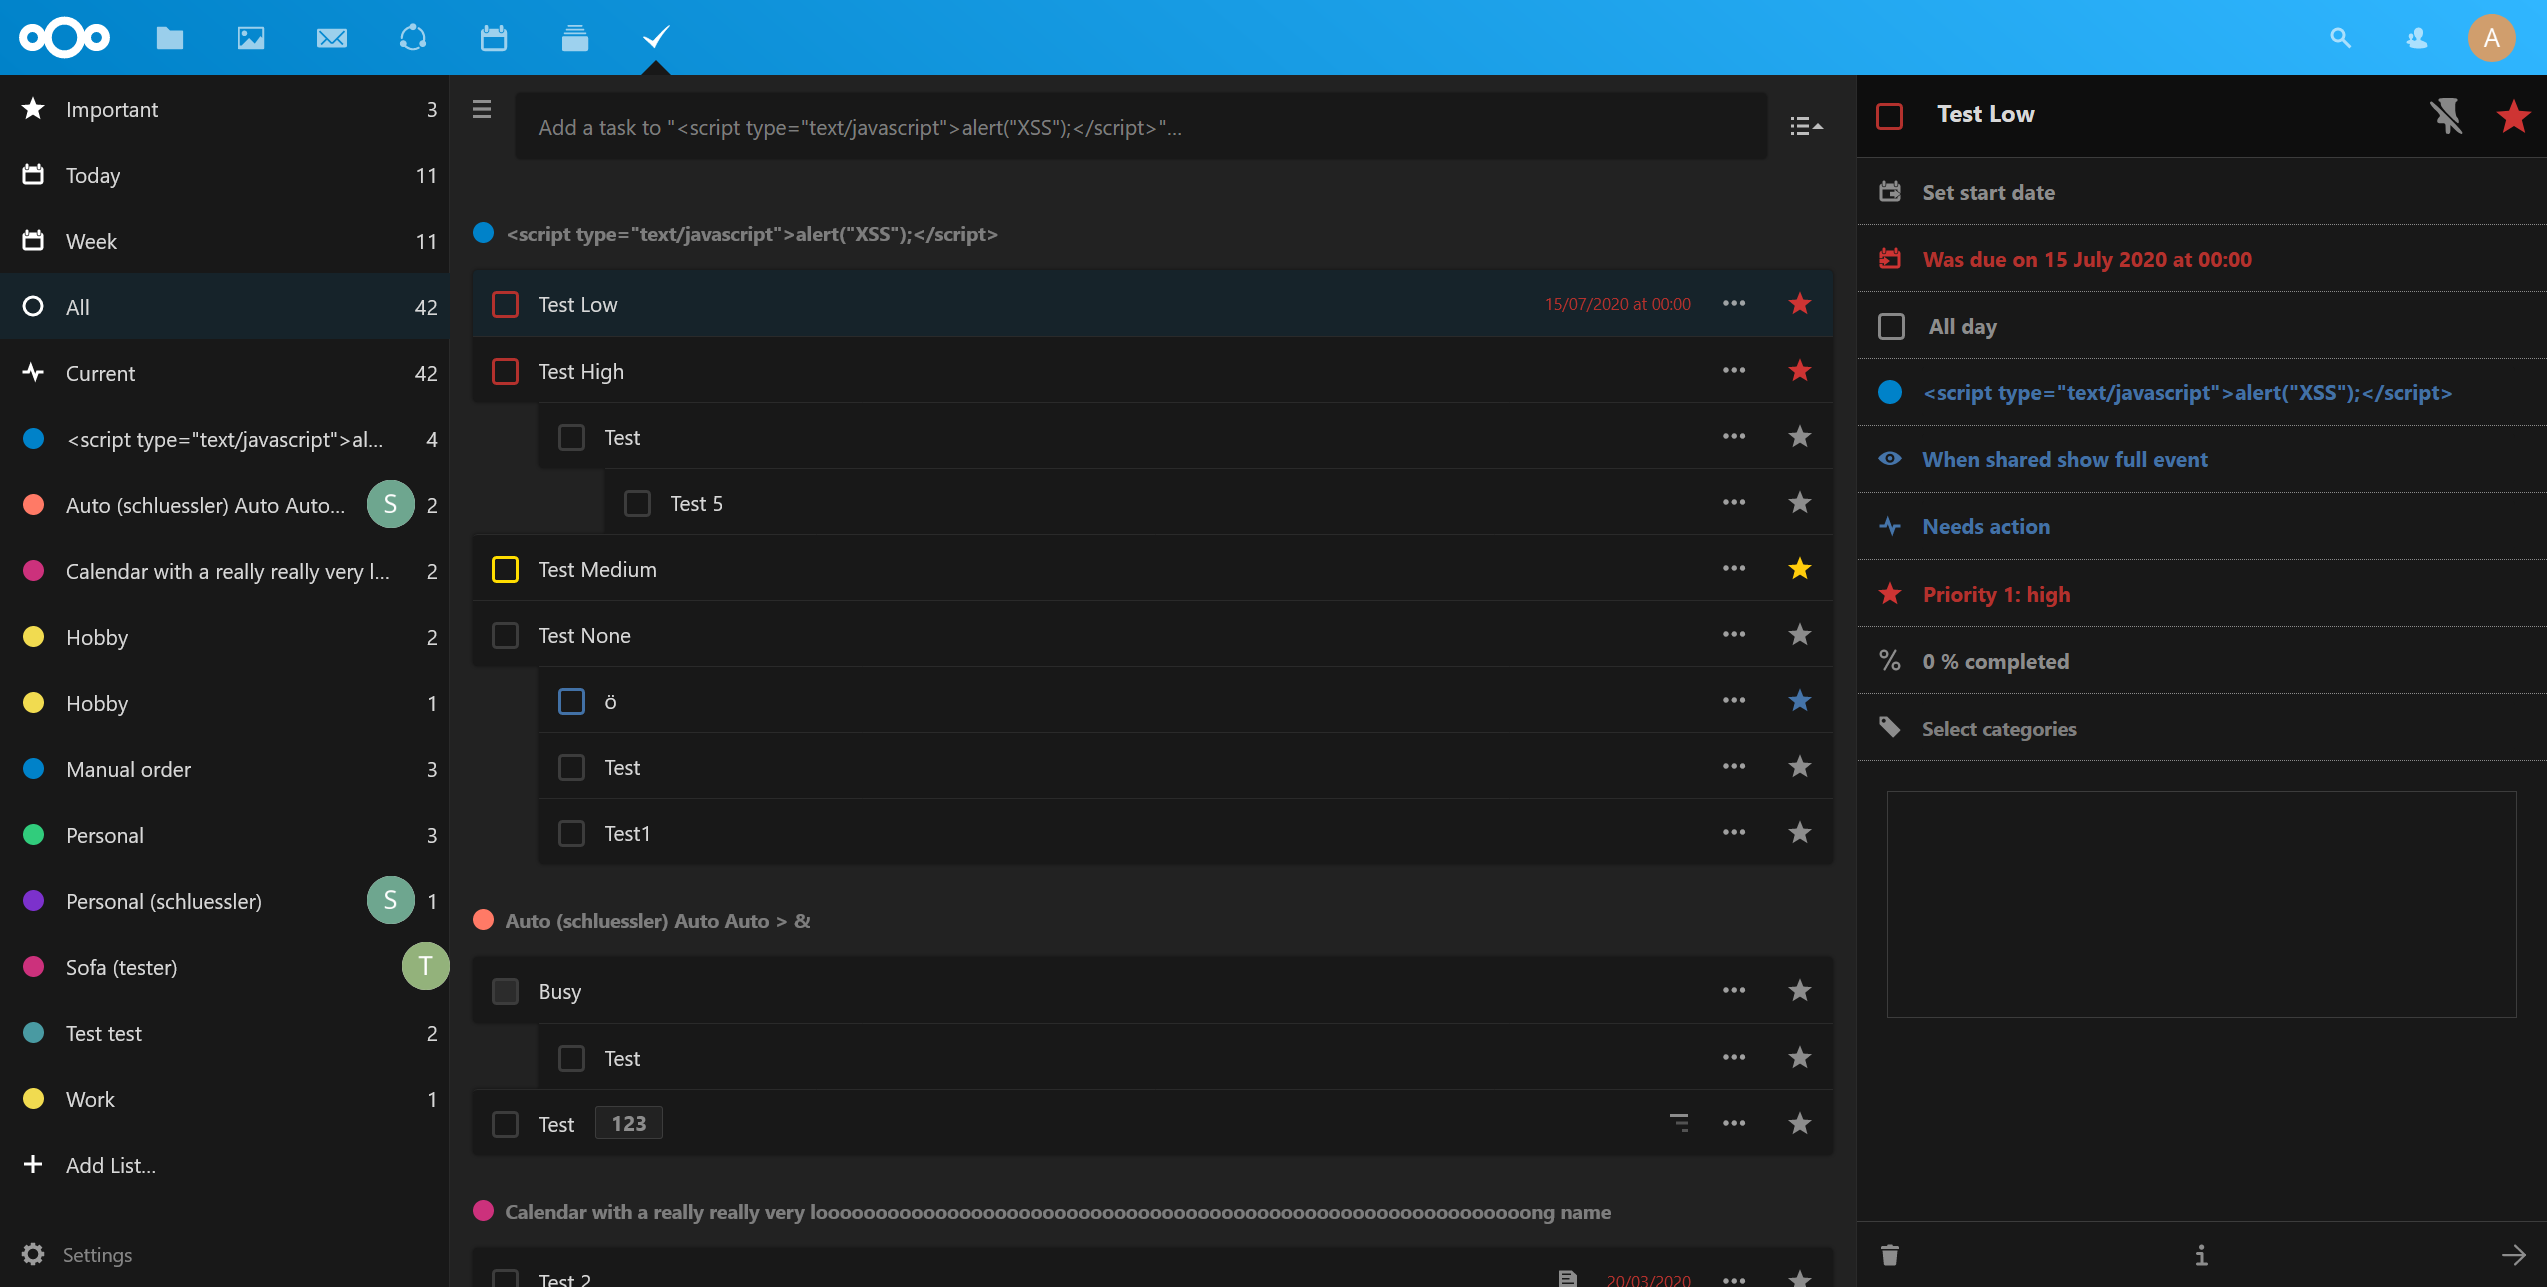Toggle subtasks visibility on Test 123

[1679, 1123]
